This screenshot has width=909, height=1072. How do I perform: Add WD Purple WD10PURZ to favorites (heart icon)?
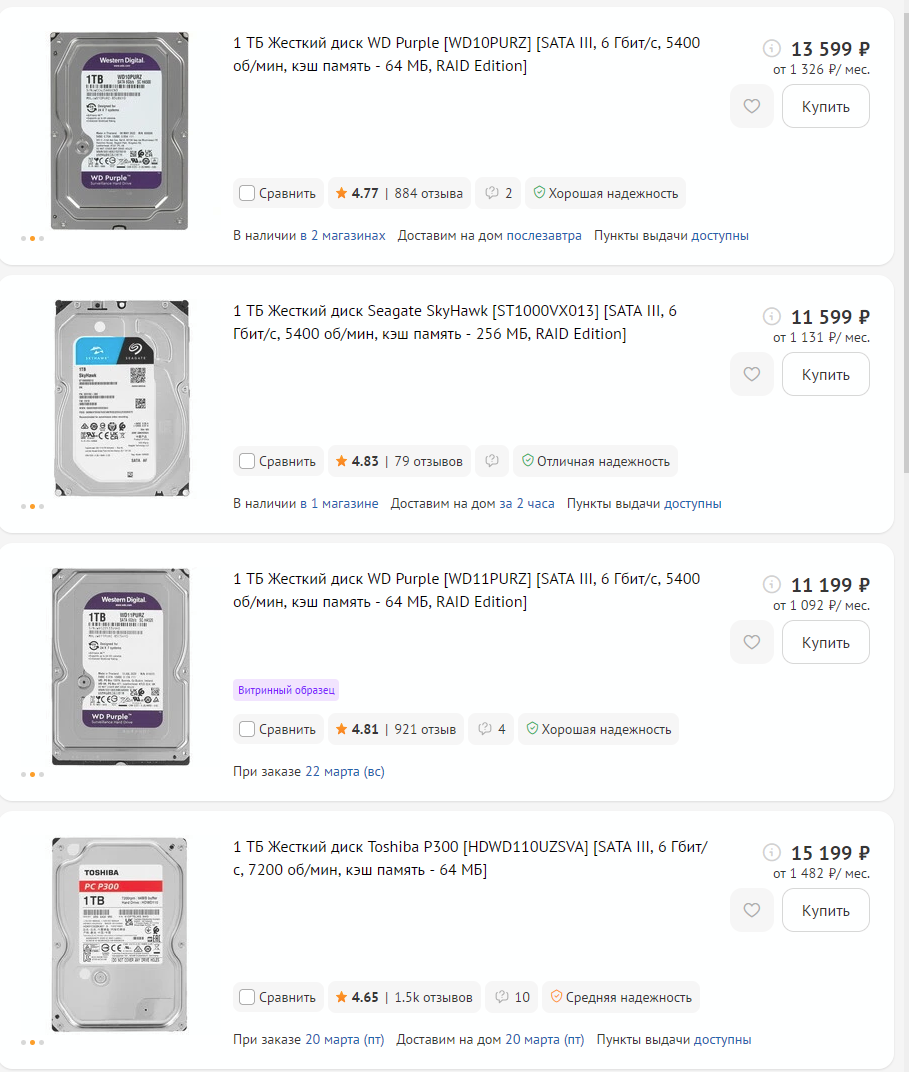coord(752,106)
